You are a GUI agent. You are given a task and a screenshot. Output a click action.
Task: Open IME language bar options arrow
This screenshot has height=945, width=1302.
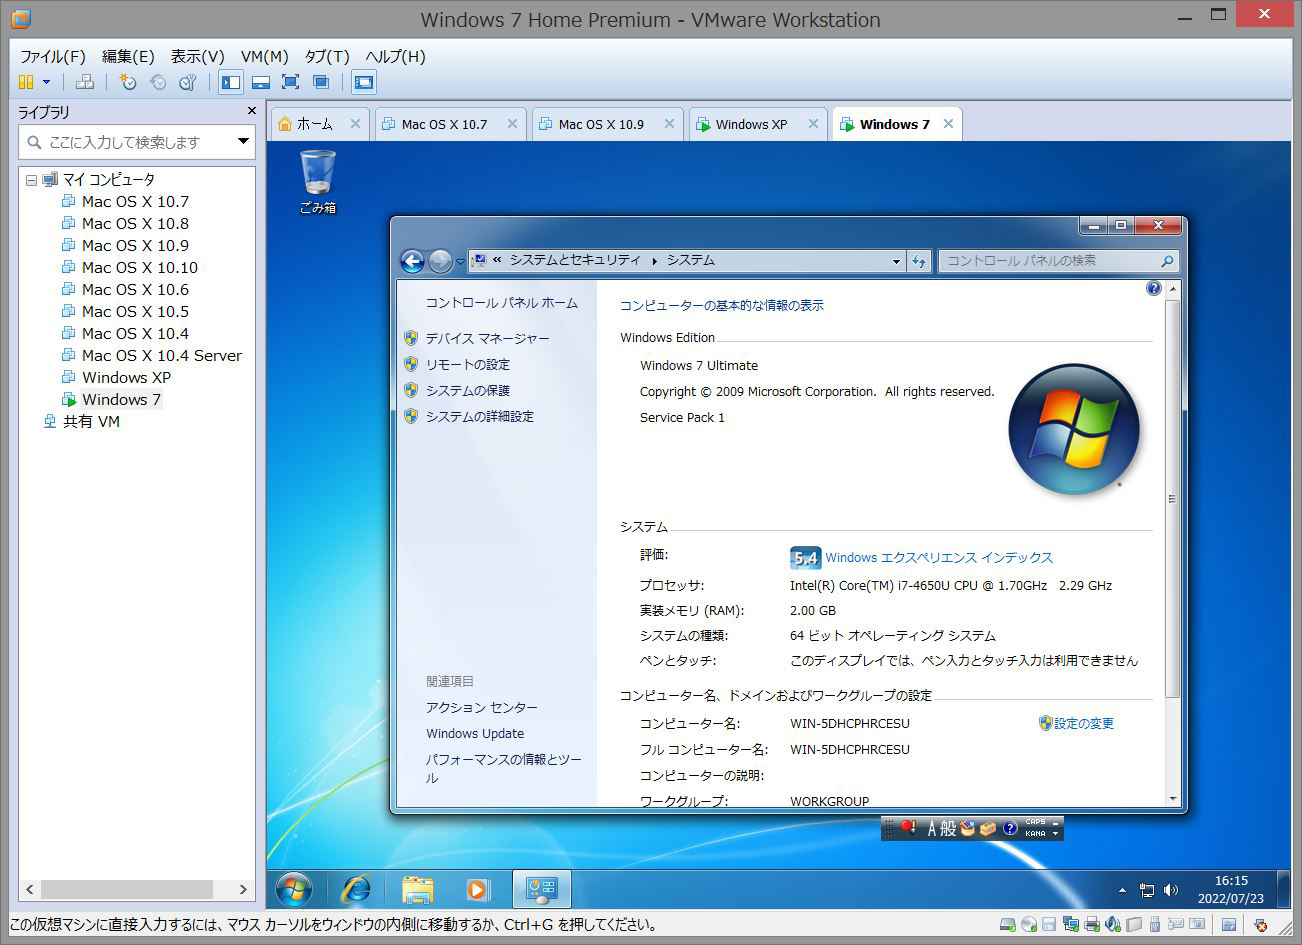(1056, 833)
